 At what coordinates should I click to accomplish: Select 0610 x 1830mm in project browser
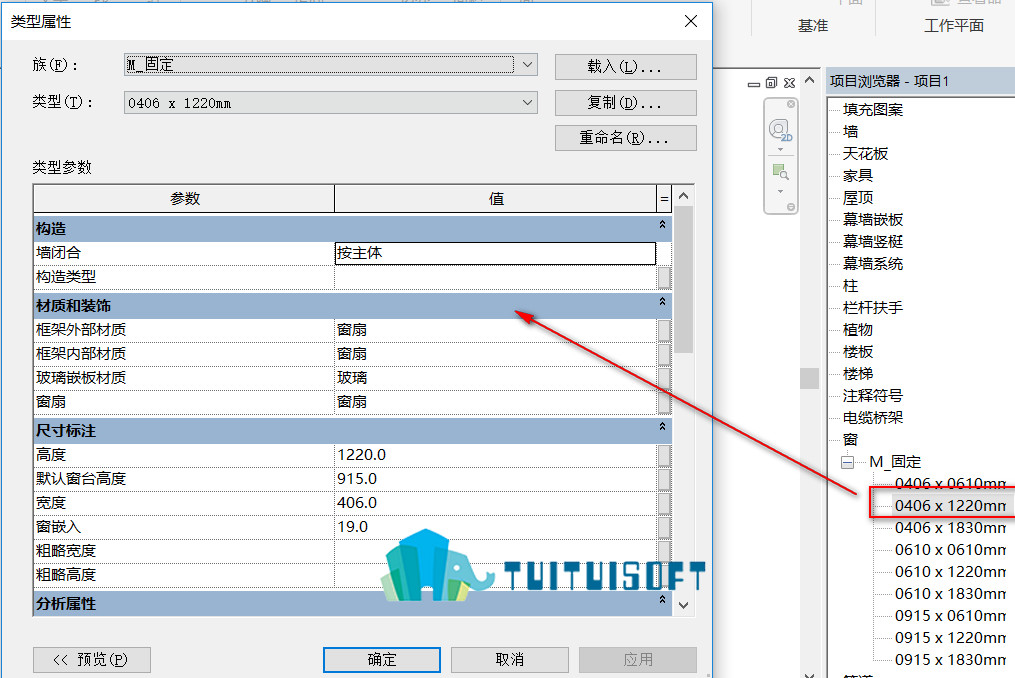tap(950, 594)
